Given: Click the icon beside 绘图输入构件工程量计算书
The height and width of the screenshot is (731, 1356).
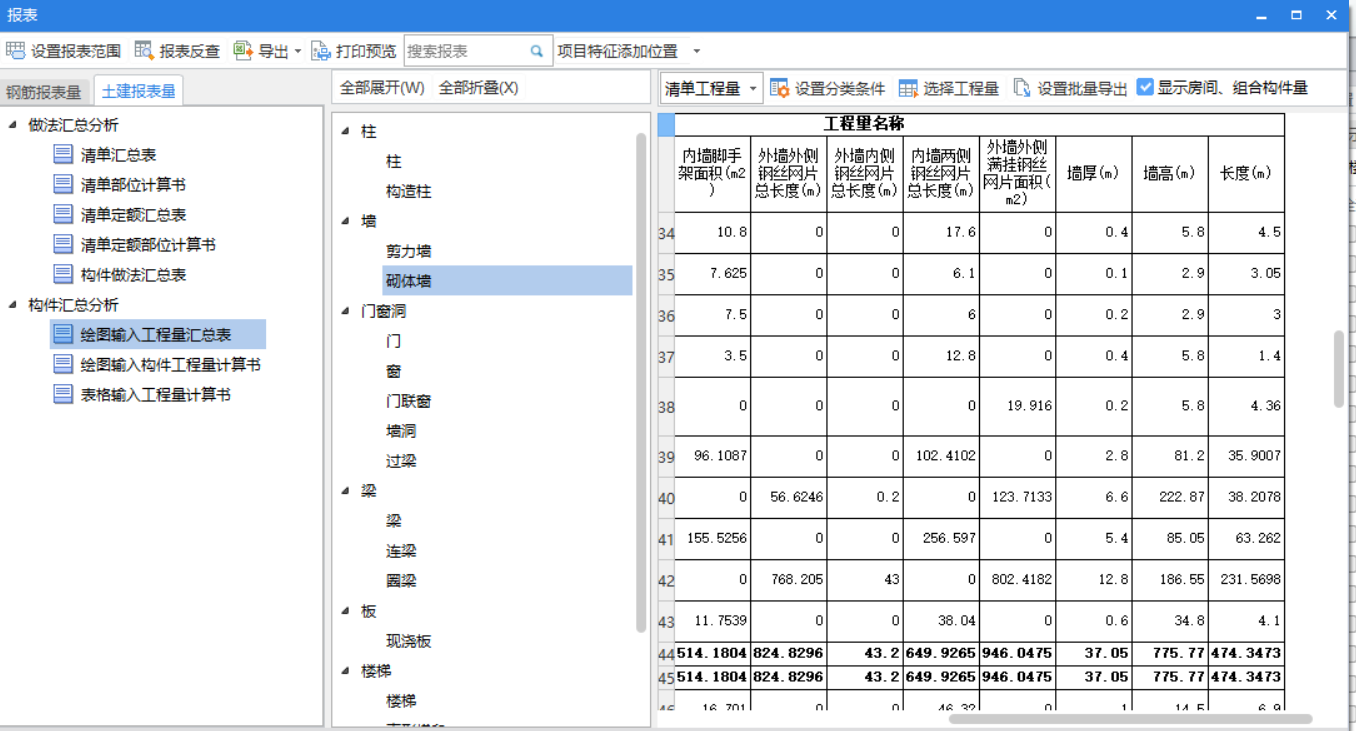Looking at the screenshot, I should pos(63,365).
